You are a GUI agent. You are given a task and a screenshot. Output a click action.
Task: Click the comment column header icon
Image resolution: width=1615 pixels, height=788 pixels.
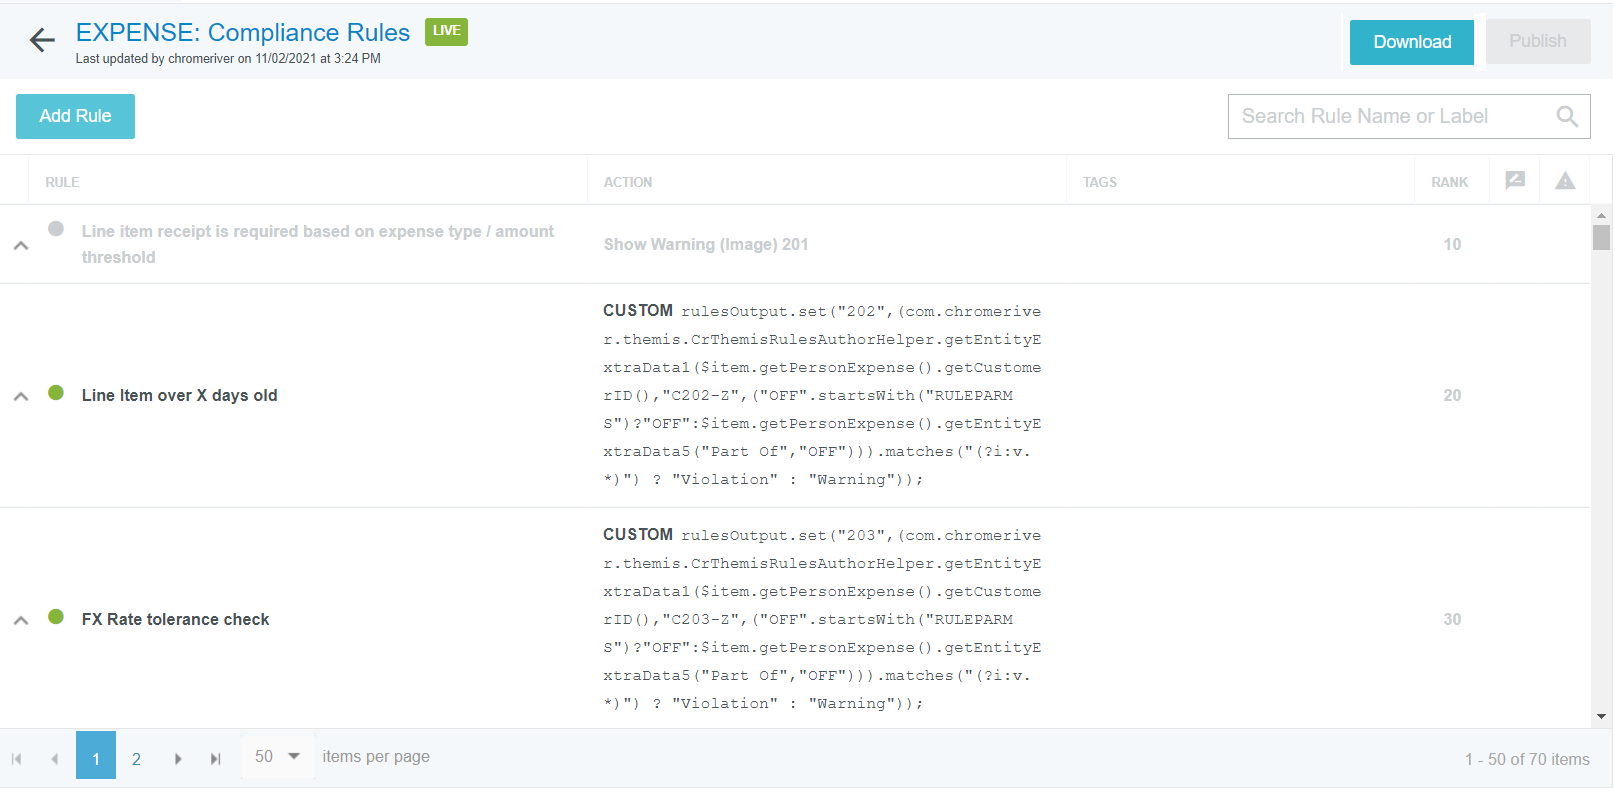[1515, 181]
